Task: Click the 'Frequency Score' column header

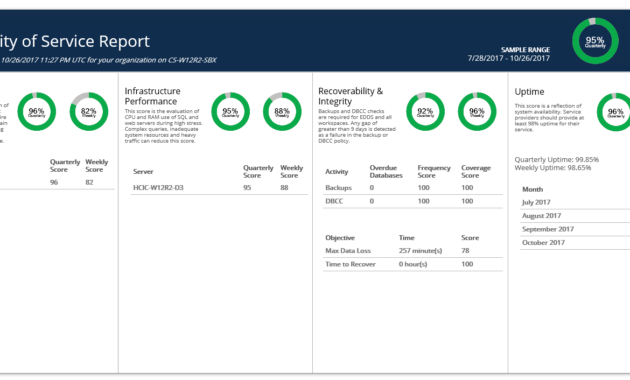Action: [x=434, y=172]
